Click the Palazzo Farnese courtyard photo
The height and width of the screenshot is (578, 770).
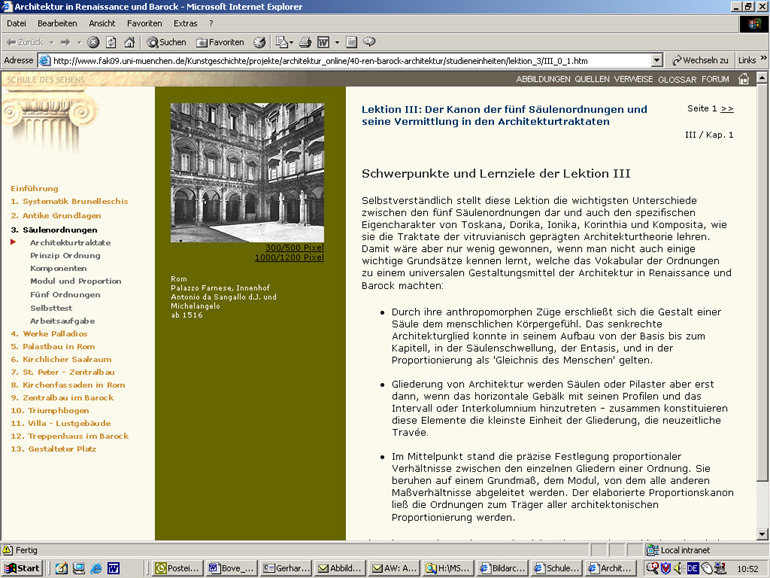coord(247,172)
